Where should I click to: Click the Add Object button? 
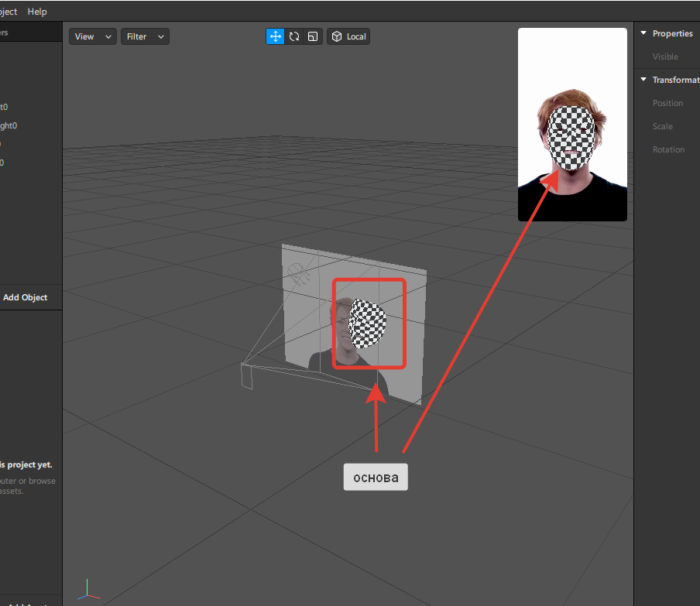25,297
